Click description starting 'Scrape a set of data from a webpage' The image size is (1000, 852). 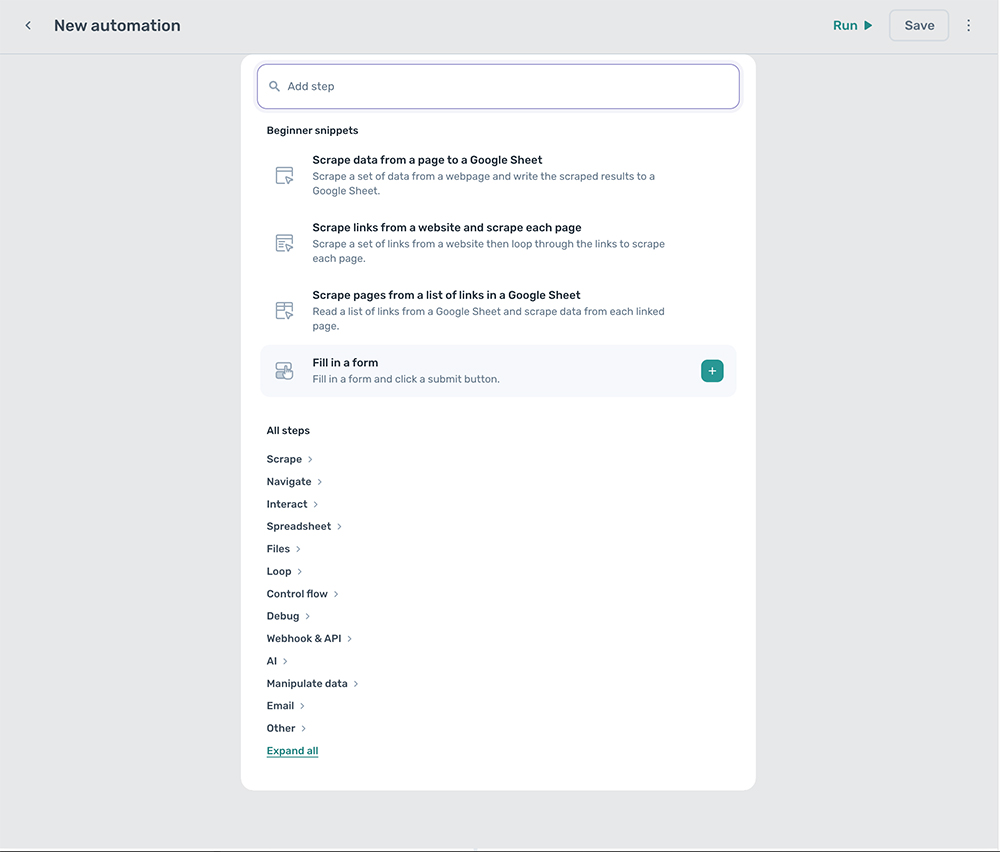483,183
